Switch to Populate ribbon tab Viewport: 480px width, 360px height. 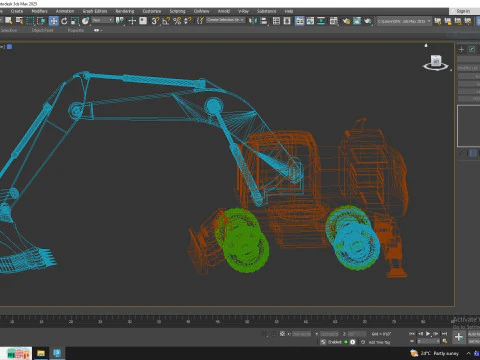click(76, 30)
